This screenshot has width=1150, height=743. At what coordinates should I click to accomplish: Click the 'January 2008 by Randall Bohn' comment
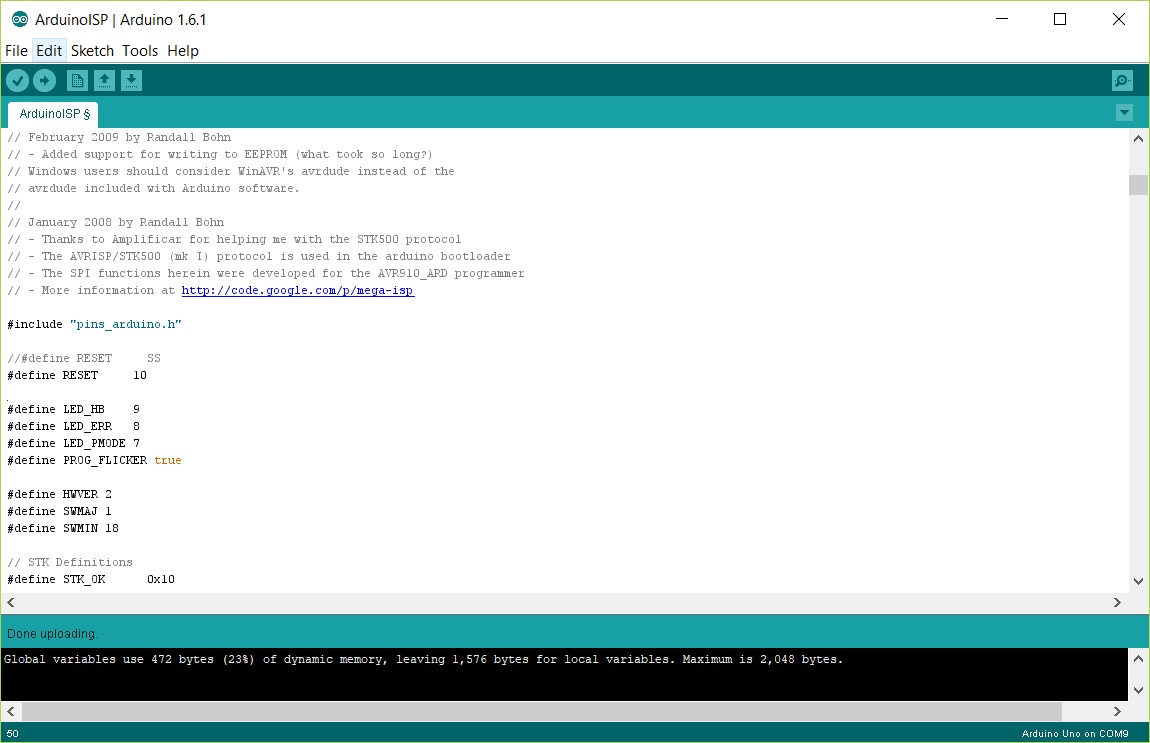click(x=116, y=222)
